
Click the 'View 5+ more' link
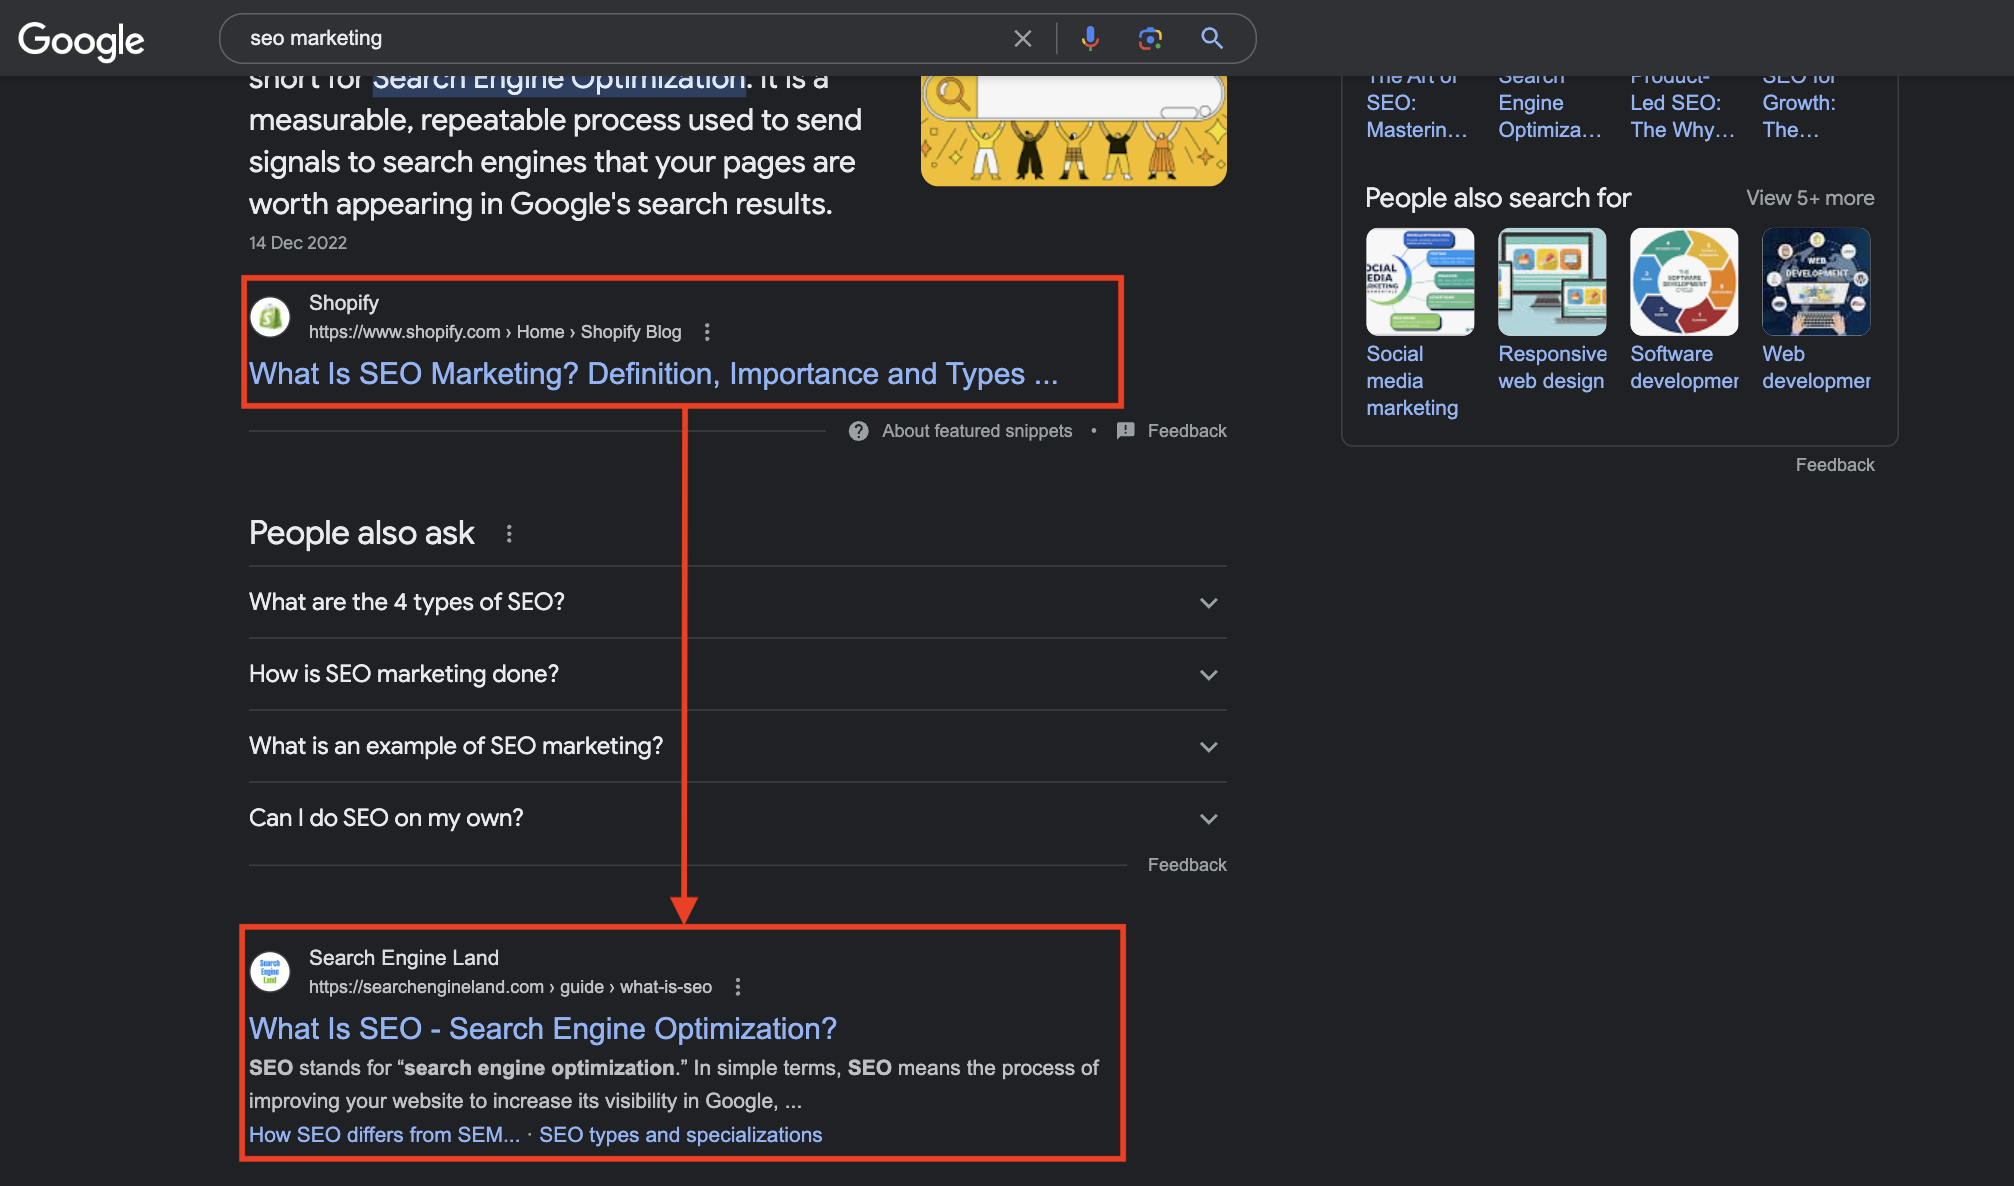[x=1810, y=198]
